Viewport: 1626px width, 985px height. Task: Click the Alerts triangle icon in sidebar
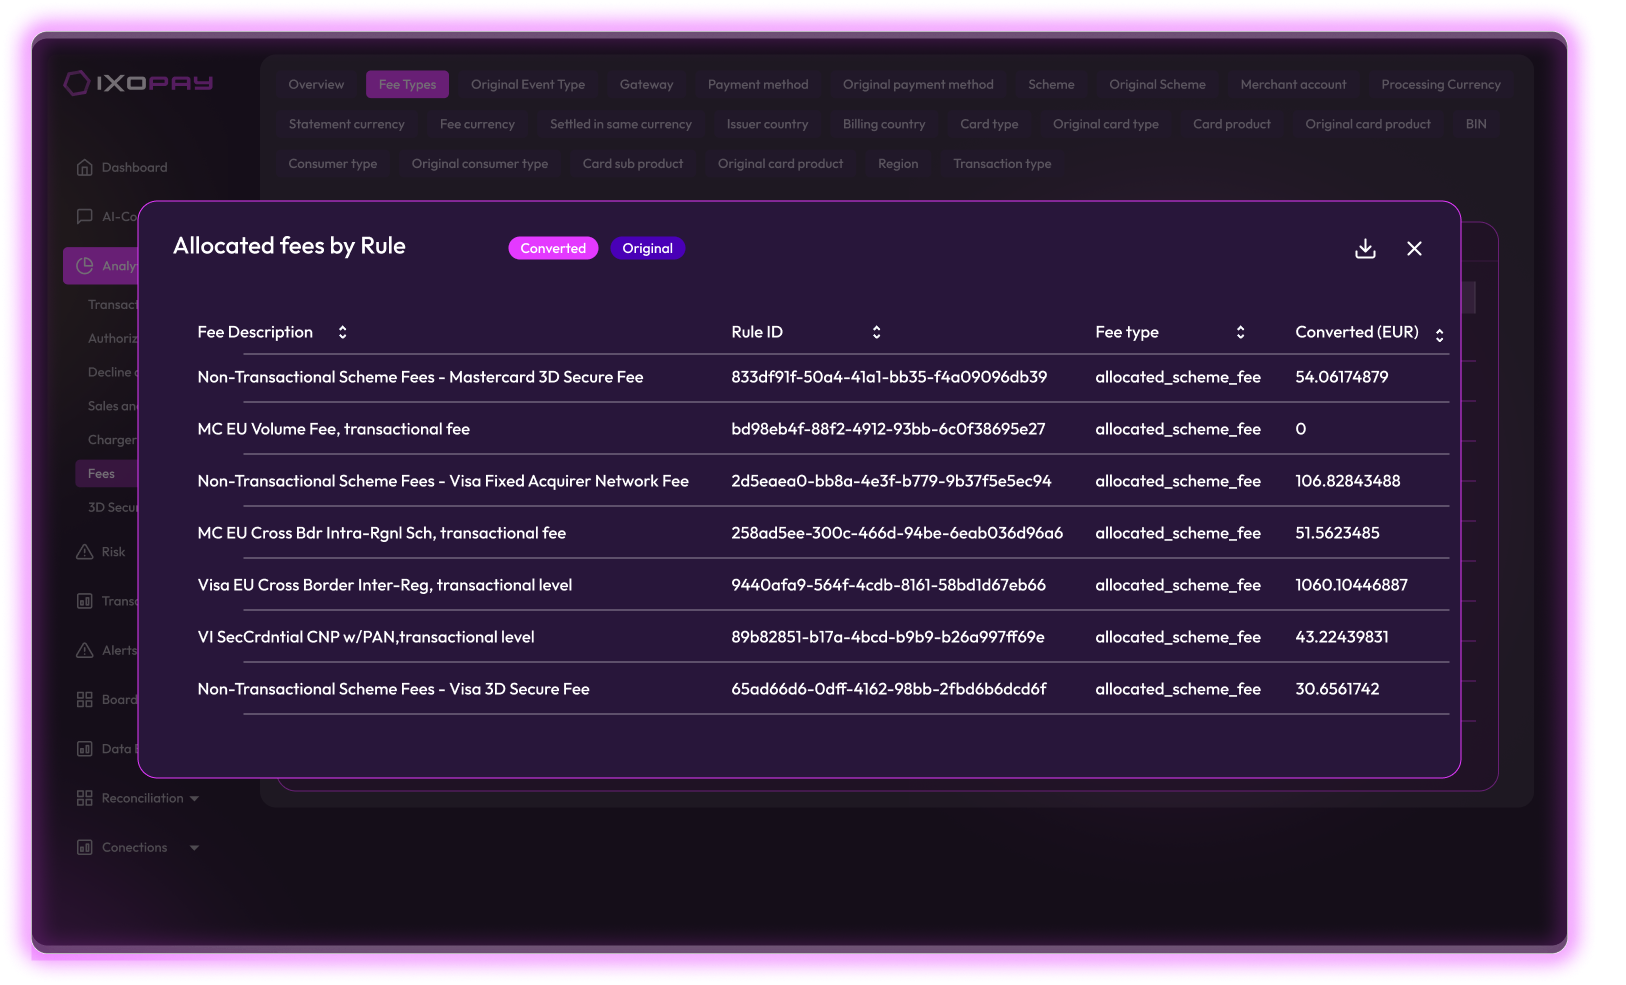[x=85, y=650]
